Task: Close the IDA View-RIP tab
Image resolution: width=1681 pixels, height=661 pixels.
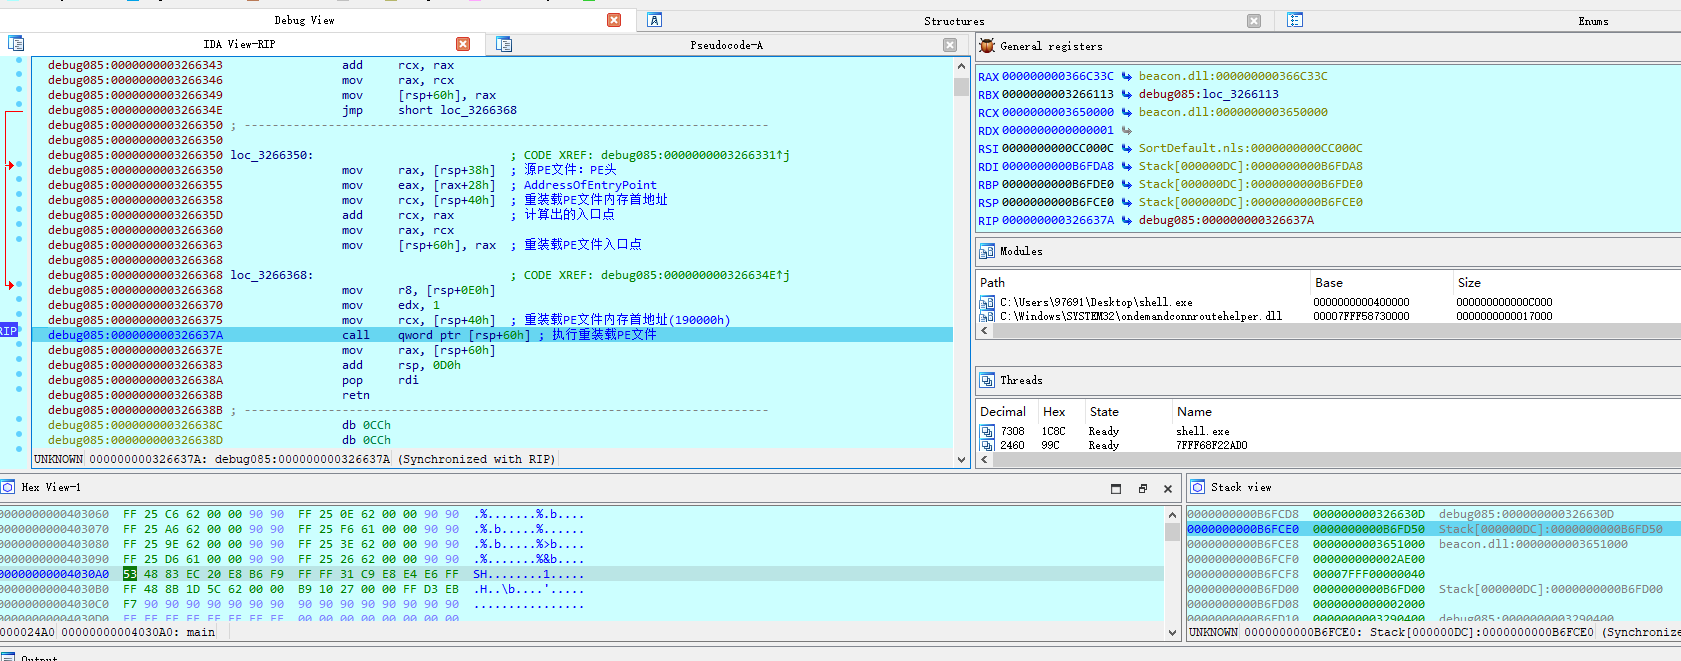Action: click(x=463, y=44)
